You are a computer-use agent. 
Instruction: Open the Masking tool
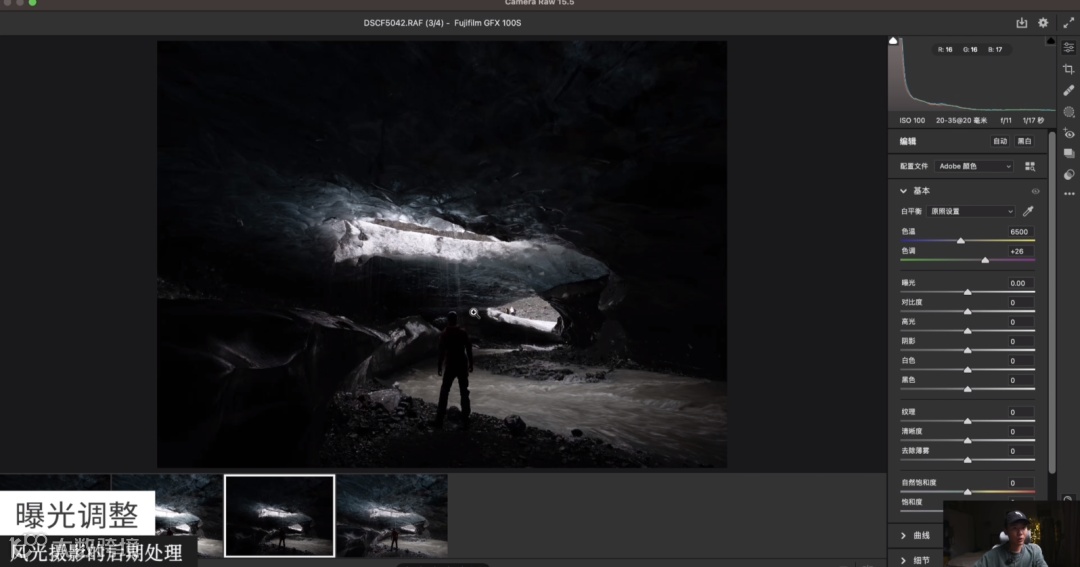pos(1069,112)
